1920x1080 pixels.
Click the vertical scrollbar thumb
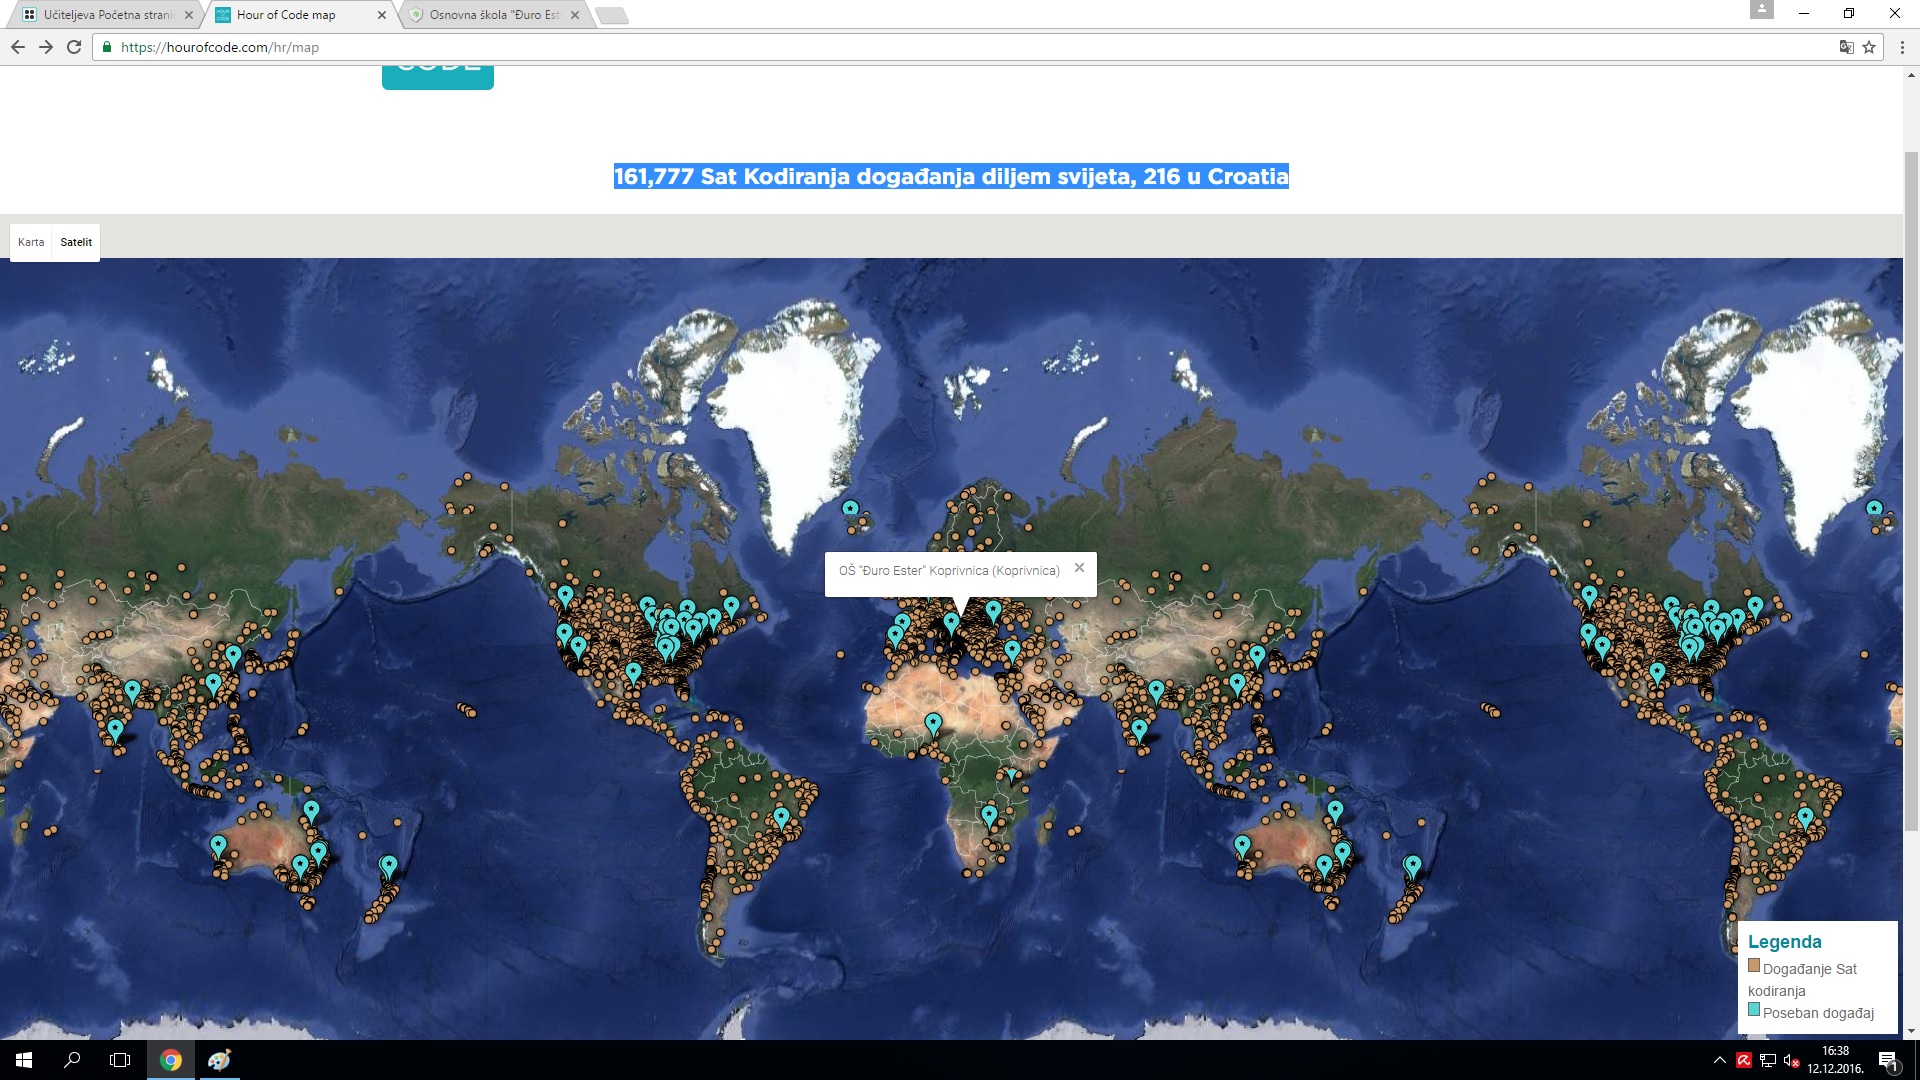pyautogui.click(x=1911, y=490)
